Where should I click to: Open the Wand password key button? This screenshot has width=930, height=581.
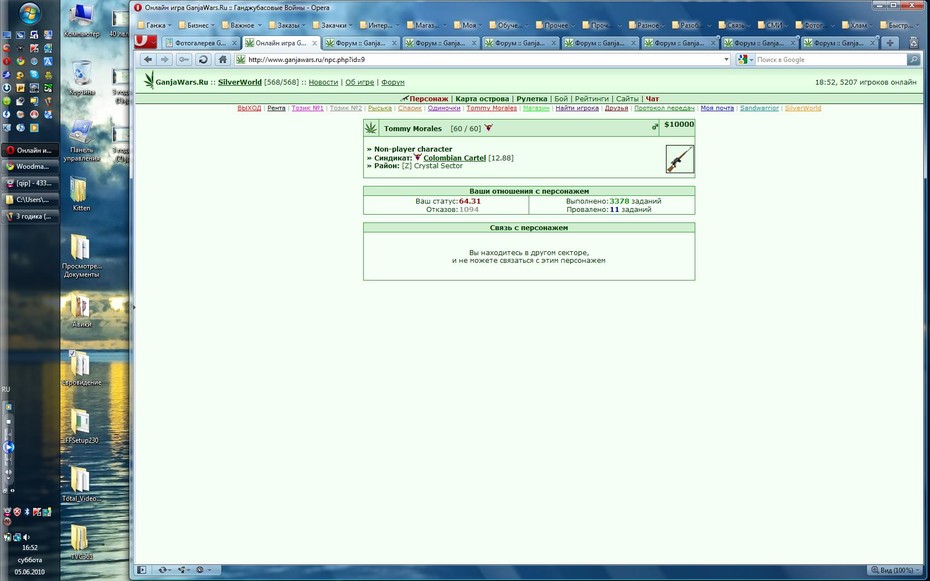tap(184, 59)
